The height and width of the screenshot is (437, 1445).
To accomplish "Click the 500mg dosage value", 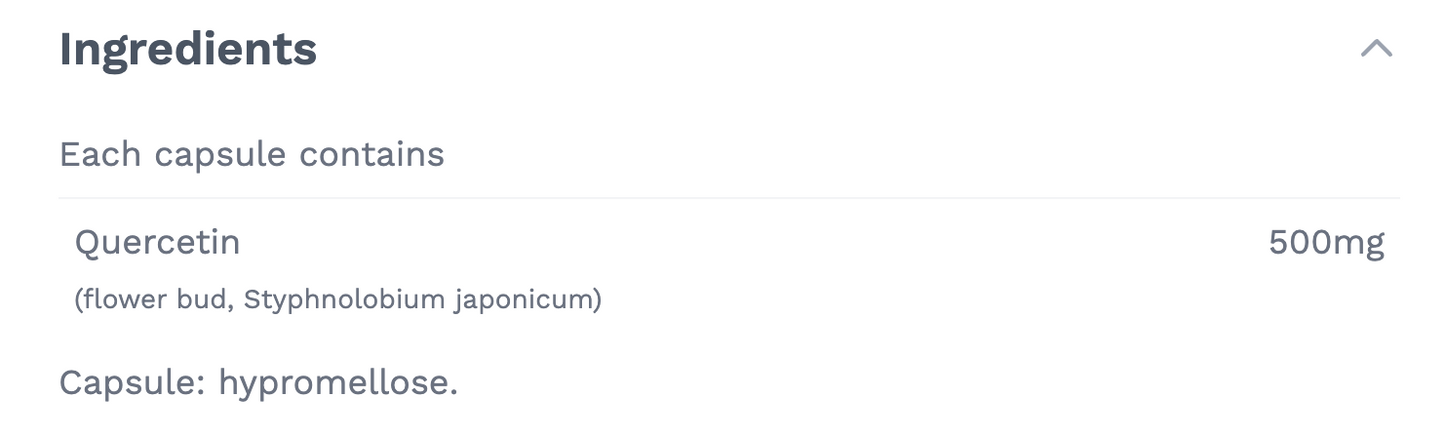I will tap(1326, 242).
